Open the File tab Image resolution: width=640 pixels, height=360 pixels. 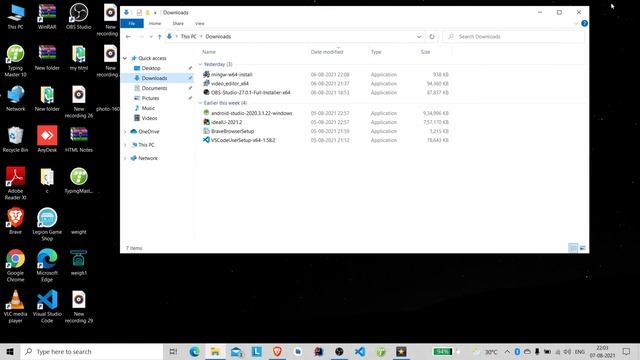pos(132,23)
